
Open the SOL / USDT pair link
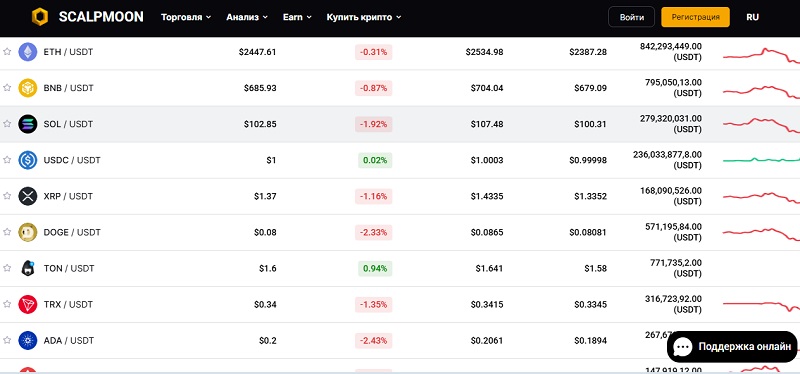(x=68, y=124)
